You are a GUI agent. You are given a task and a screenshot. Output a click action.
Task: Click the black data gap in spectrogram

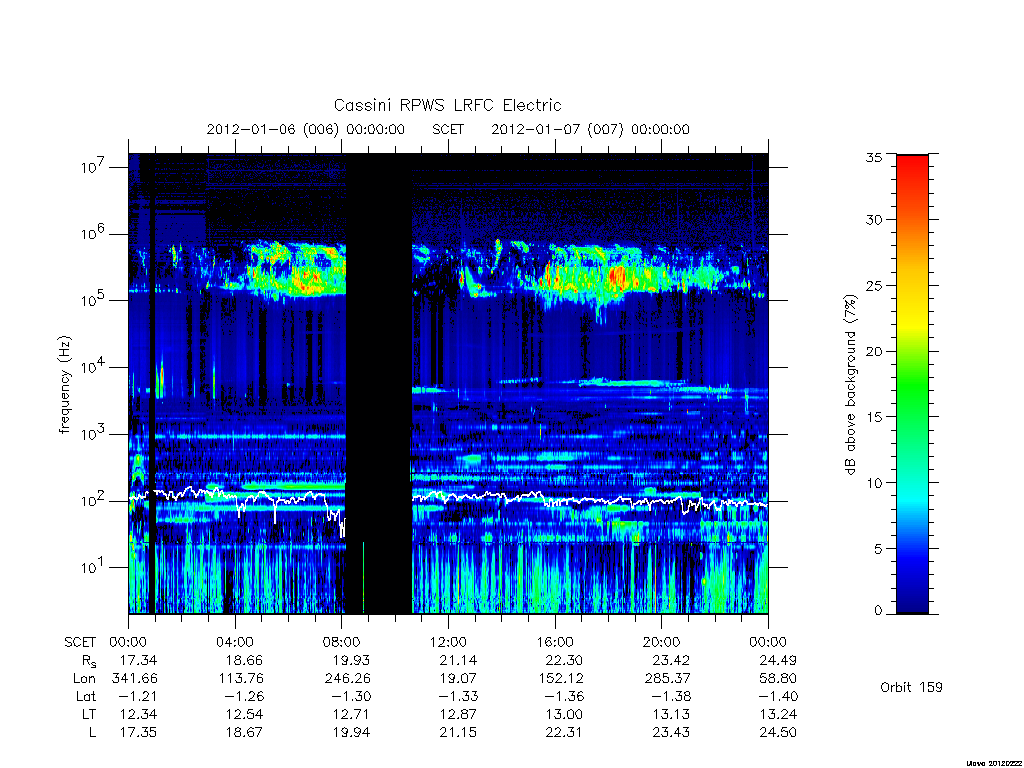click(x=379, y=384)
